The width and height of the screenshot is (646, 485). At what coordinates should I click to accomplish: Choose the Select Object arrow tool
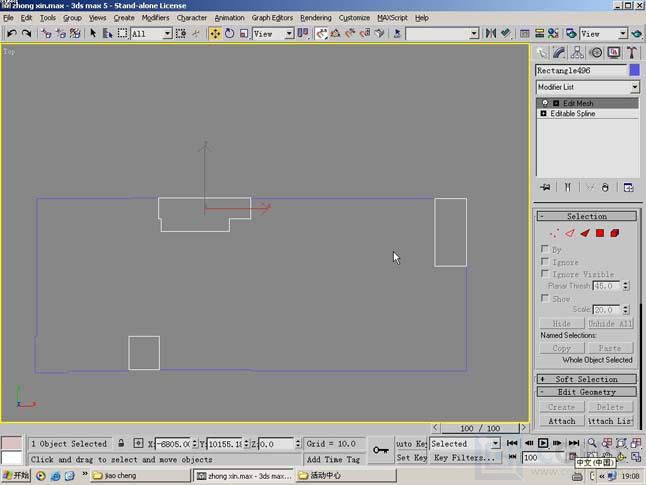click(x=93, y=33)
